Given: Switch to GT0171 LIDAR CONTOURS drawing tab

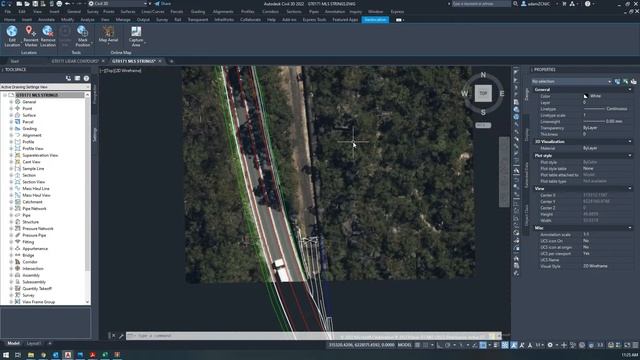Looking at the screenshot, I should (x=75, y=61).
